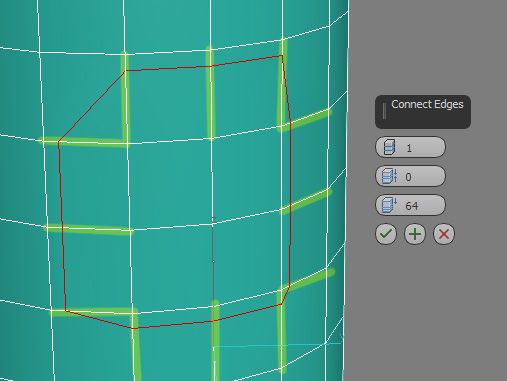Click the diagonal red preview edge on the mesh
This screenshot has height=381, width=507.
click(x=92, y=106)
